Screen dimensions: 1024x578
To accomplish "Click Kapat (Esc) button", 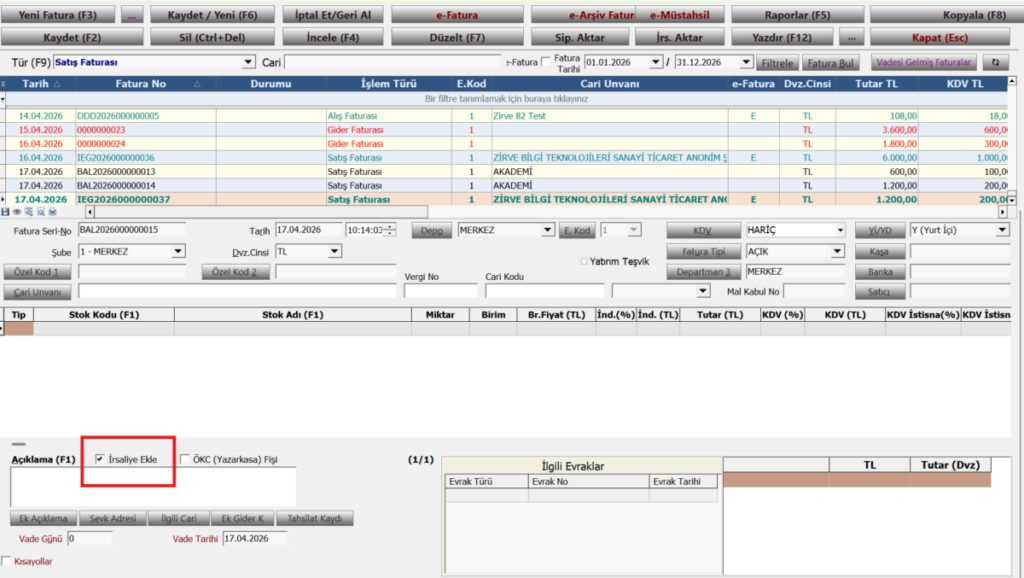I will (940, 37).
